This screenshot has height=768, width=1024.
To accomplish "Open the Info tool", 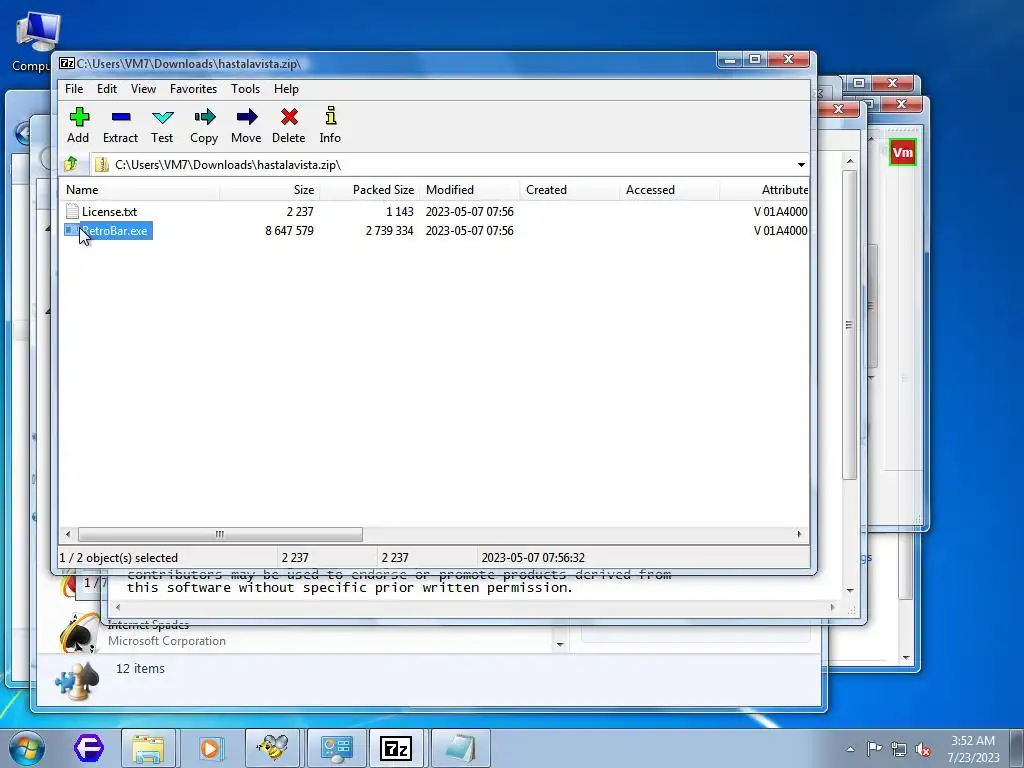I will click(x=330, y=116).
